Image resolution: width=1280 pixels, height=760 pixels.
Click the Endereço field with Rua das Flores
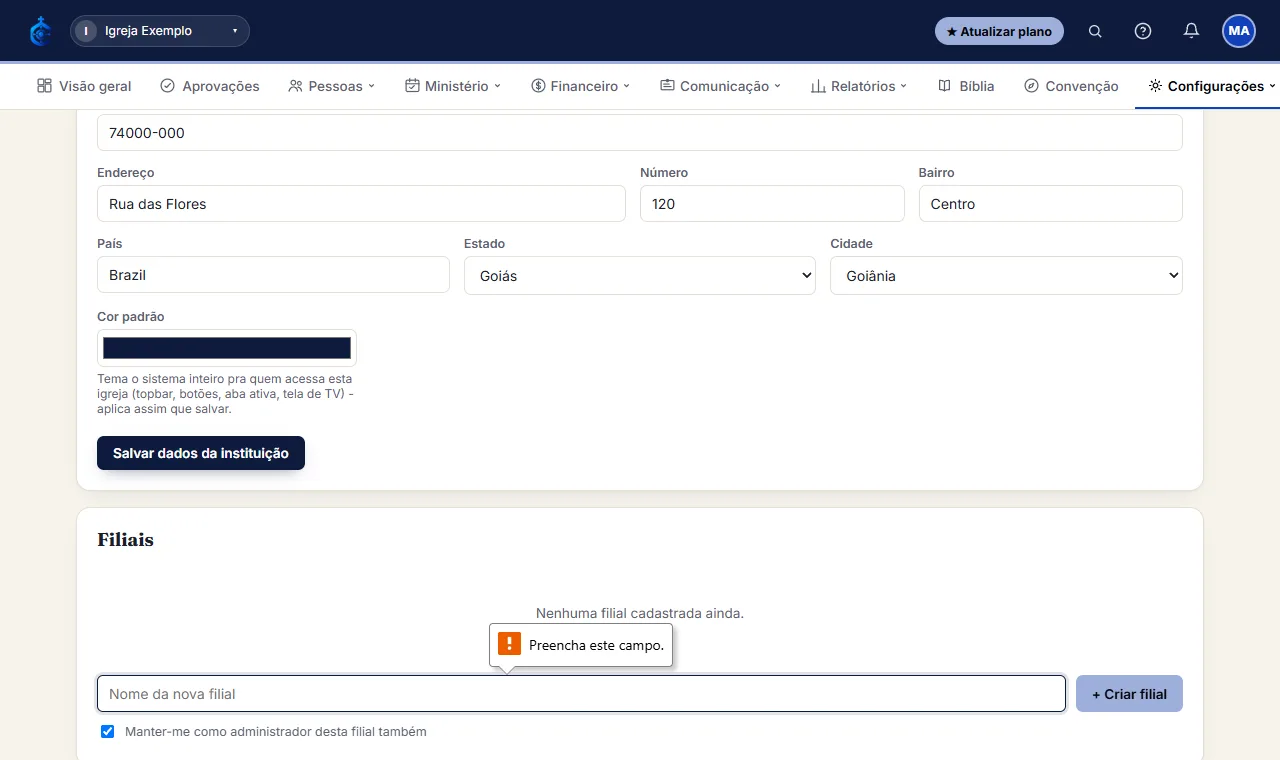pyautogui.click(x=361, y=204)
